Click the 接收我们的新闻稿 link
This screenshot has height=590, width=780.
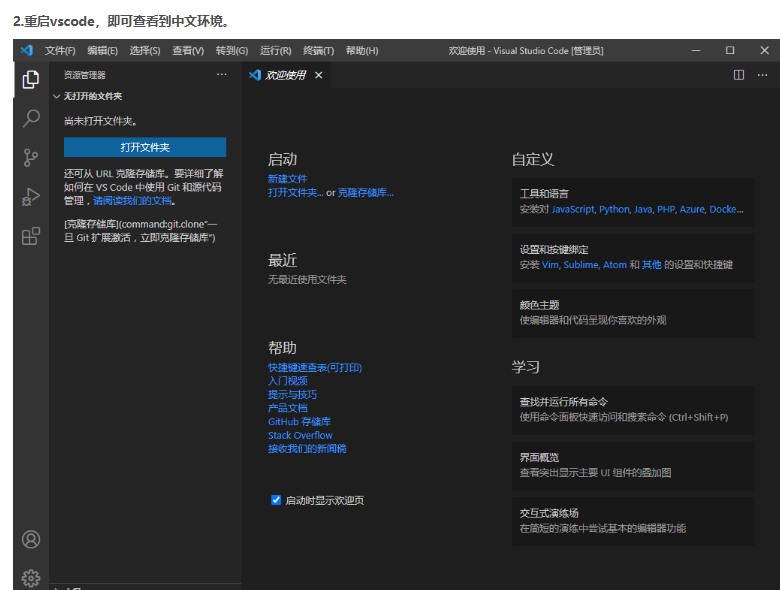point(307,449)
